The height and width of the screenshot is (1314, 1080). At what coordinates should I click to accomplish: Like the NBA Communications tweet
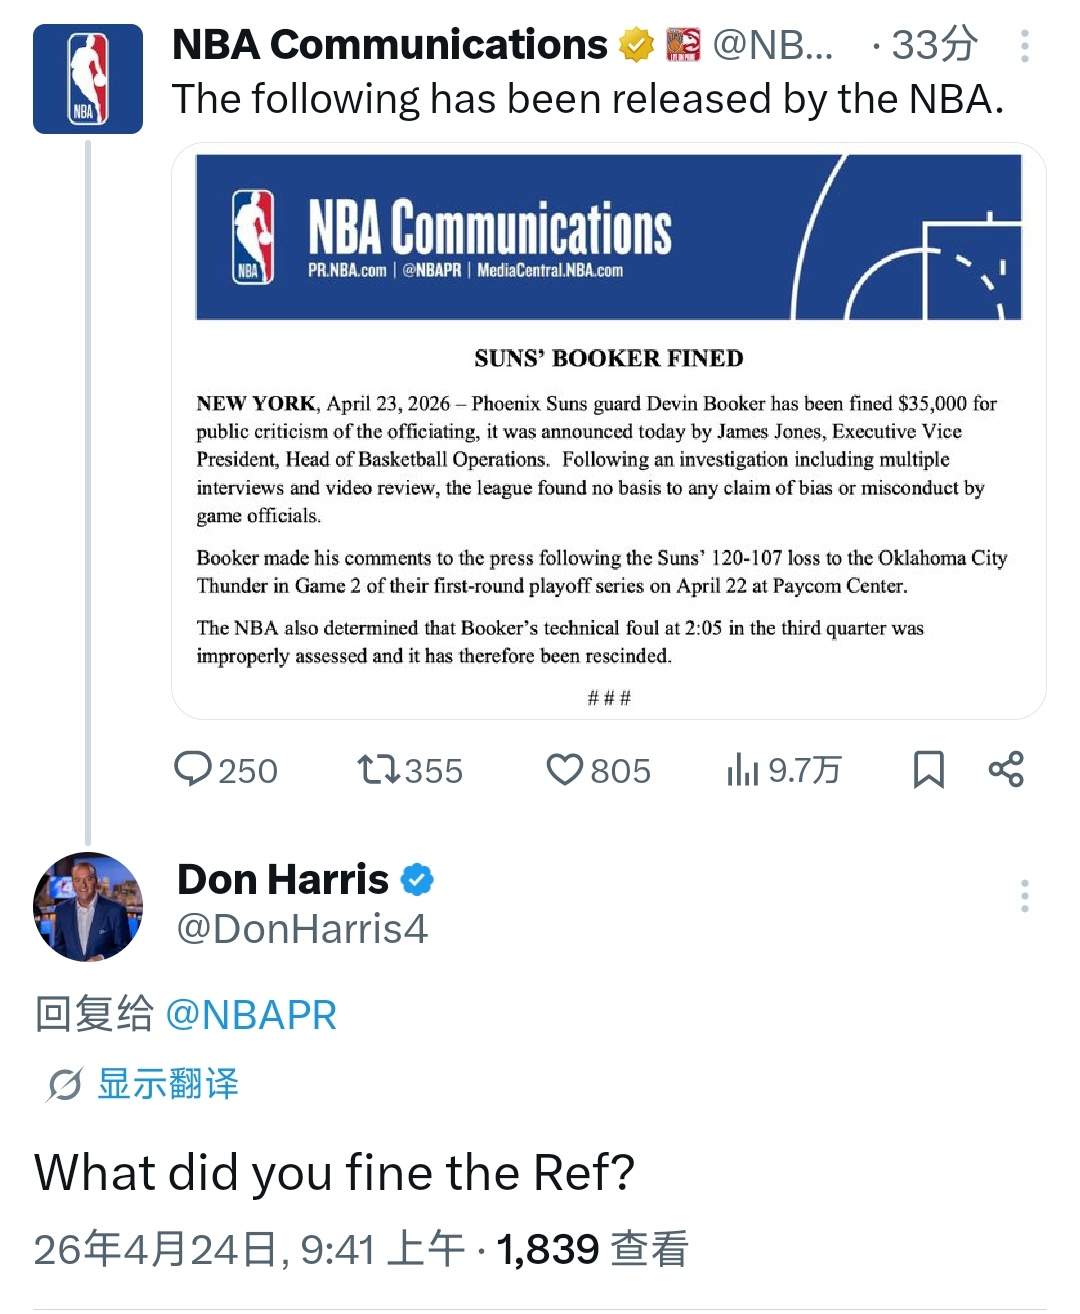(566, 770)
